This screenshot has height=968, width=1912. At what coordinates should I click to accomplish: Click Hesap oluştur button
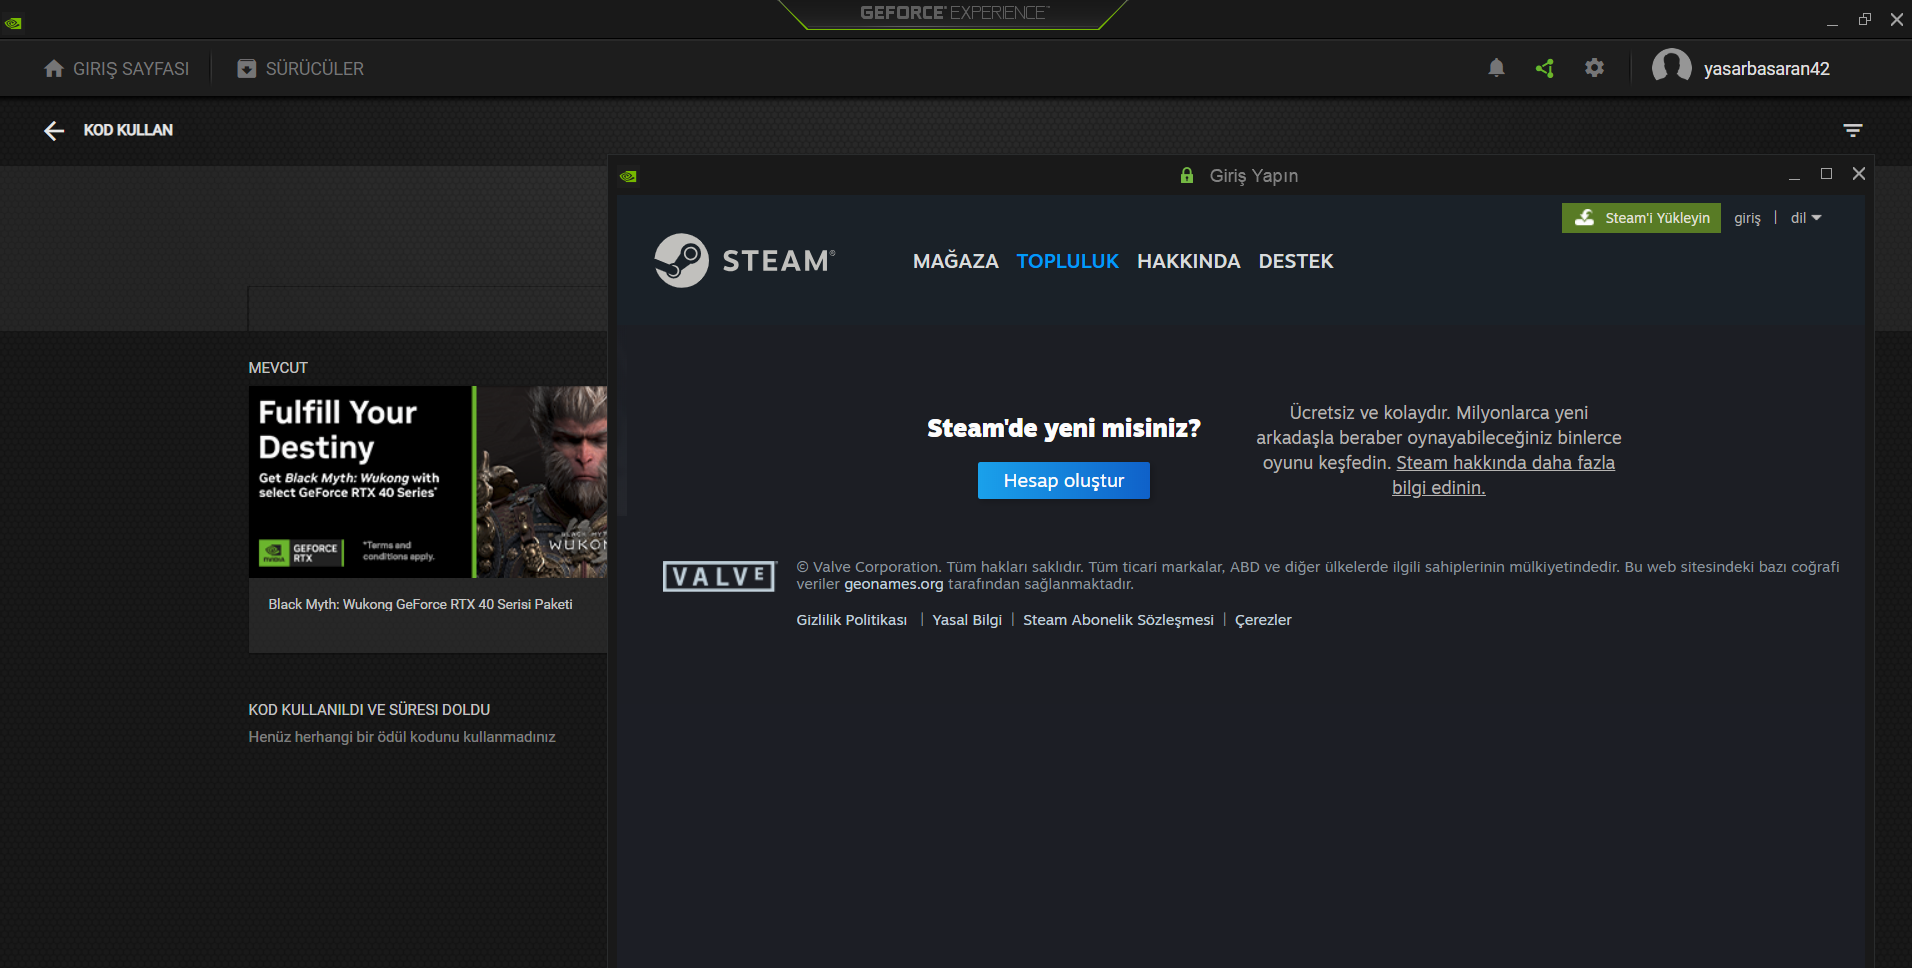pyautogui.click(x=1064, y=481)
